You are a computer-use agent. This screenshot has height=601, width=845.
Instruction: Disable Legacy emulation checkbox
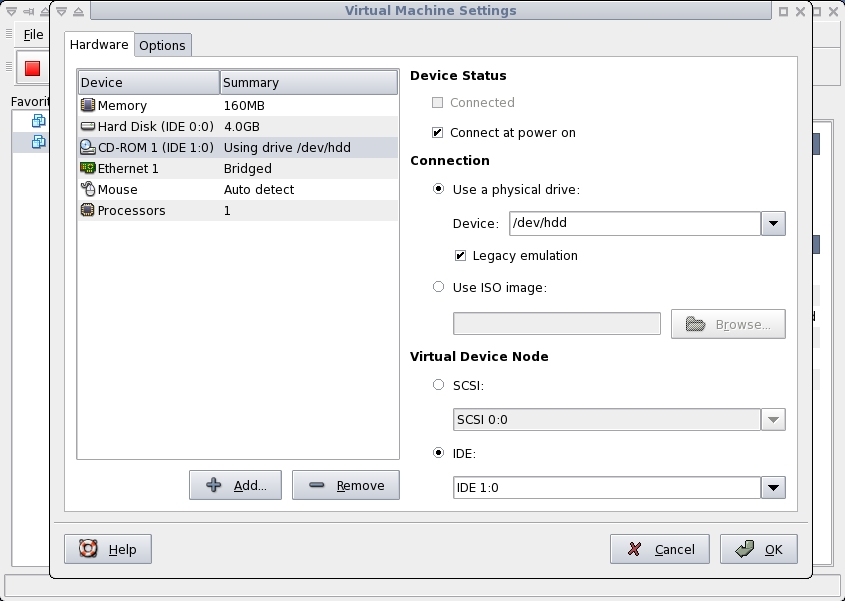(460, 255)
